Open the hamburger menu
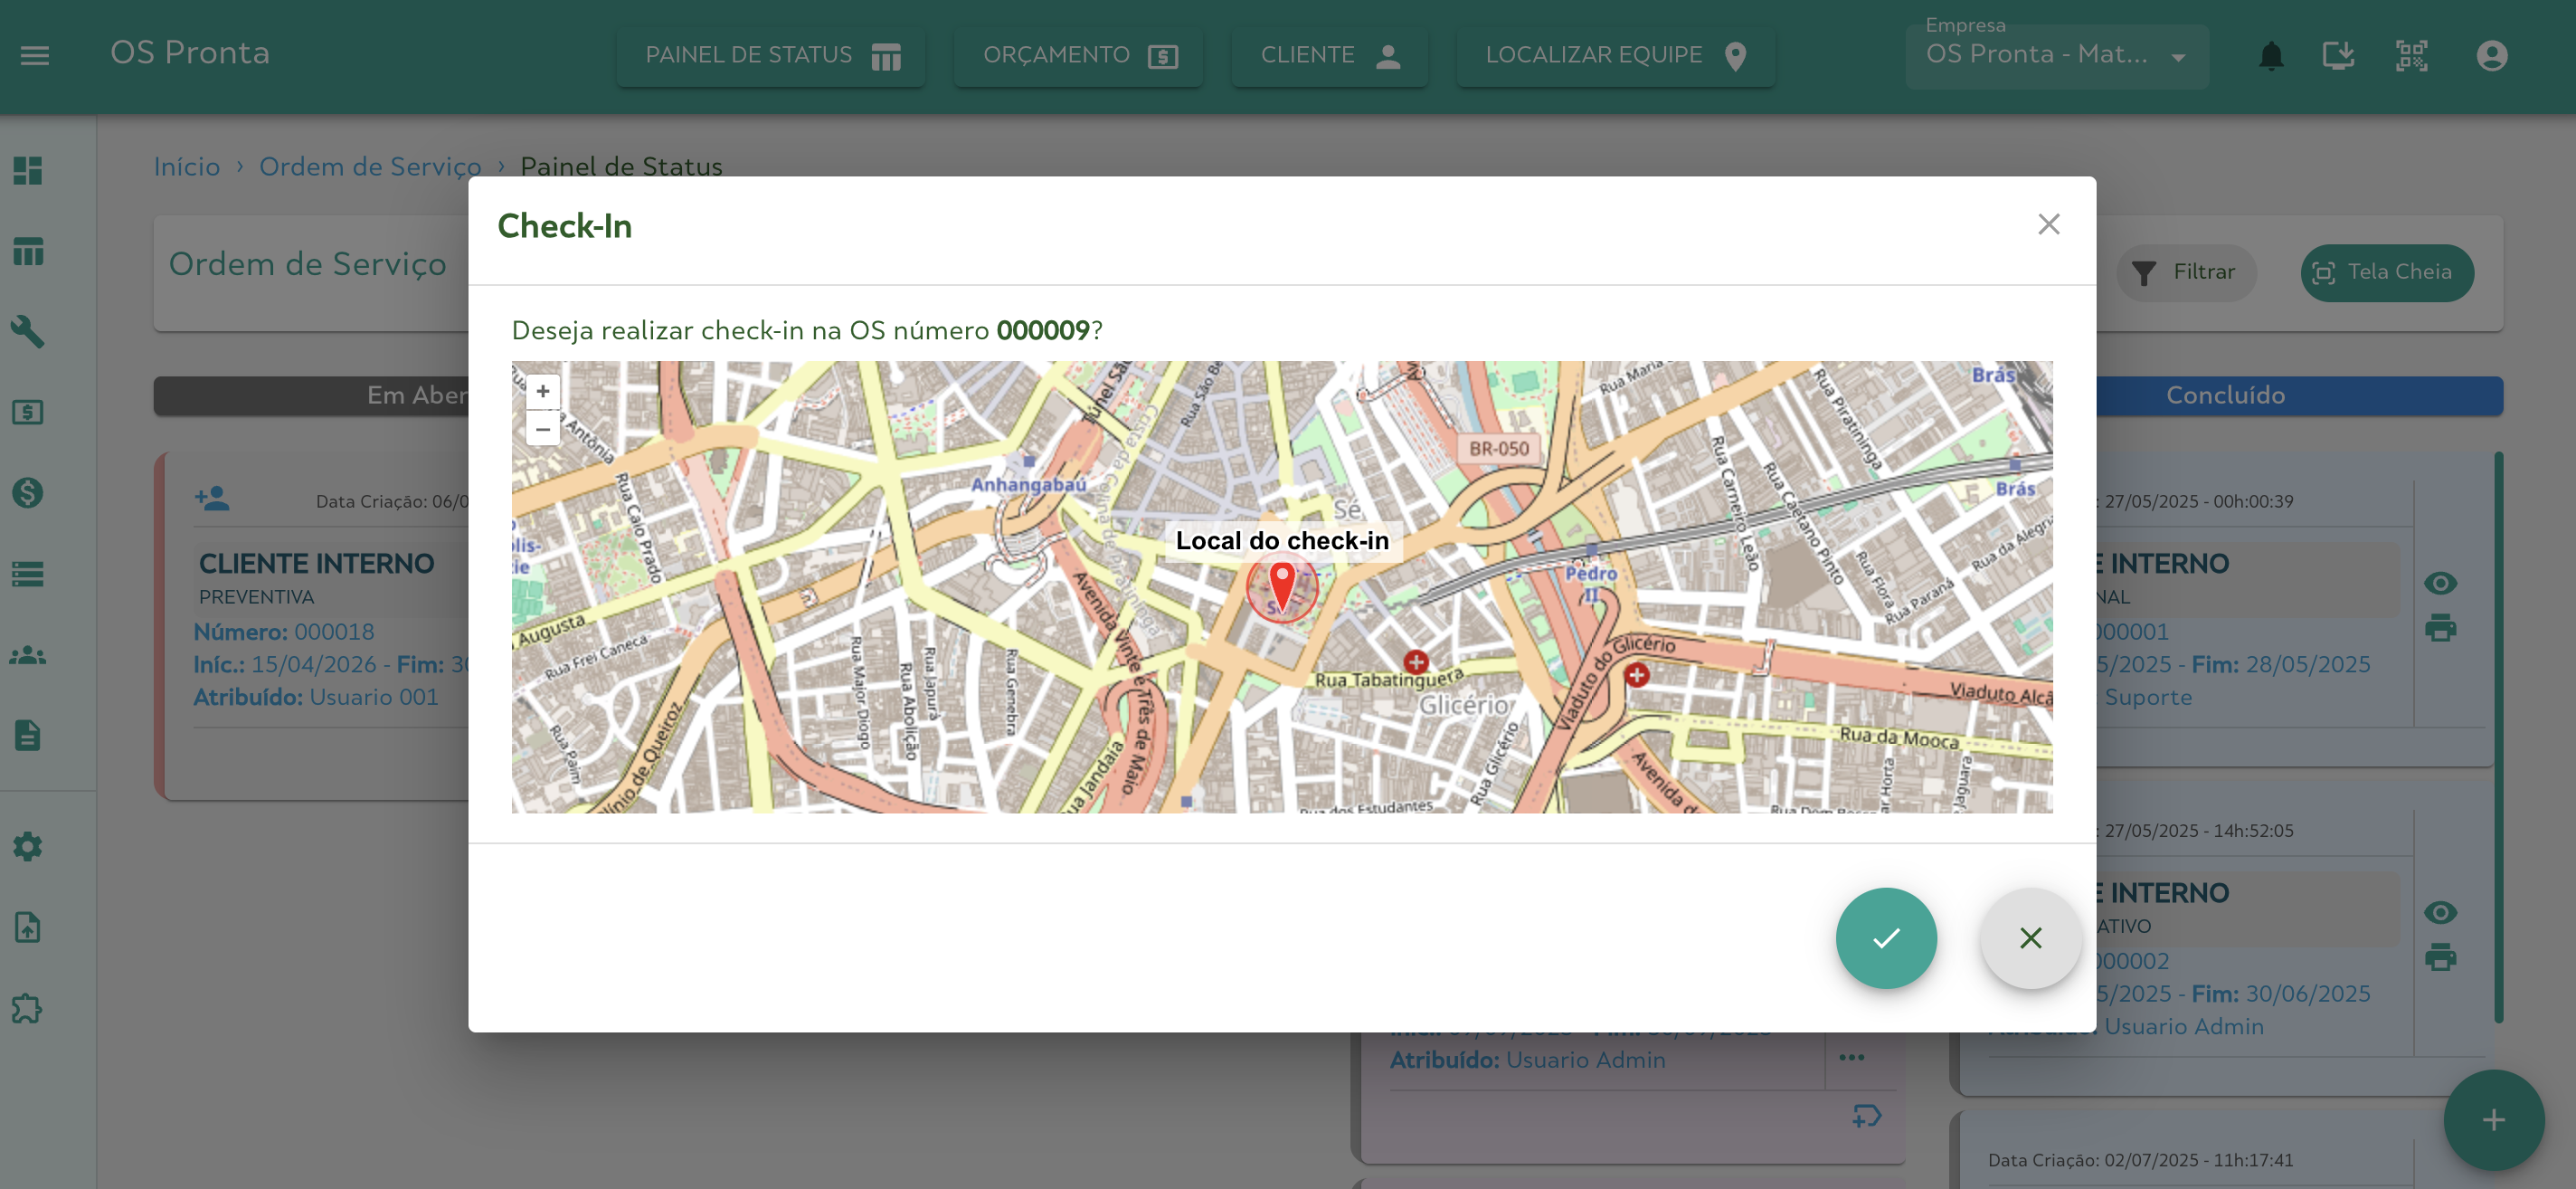This screenshot has height=1189, width=2576. point(35,55)
